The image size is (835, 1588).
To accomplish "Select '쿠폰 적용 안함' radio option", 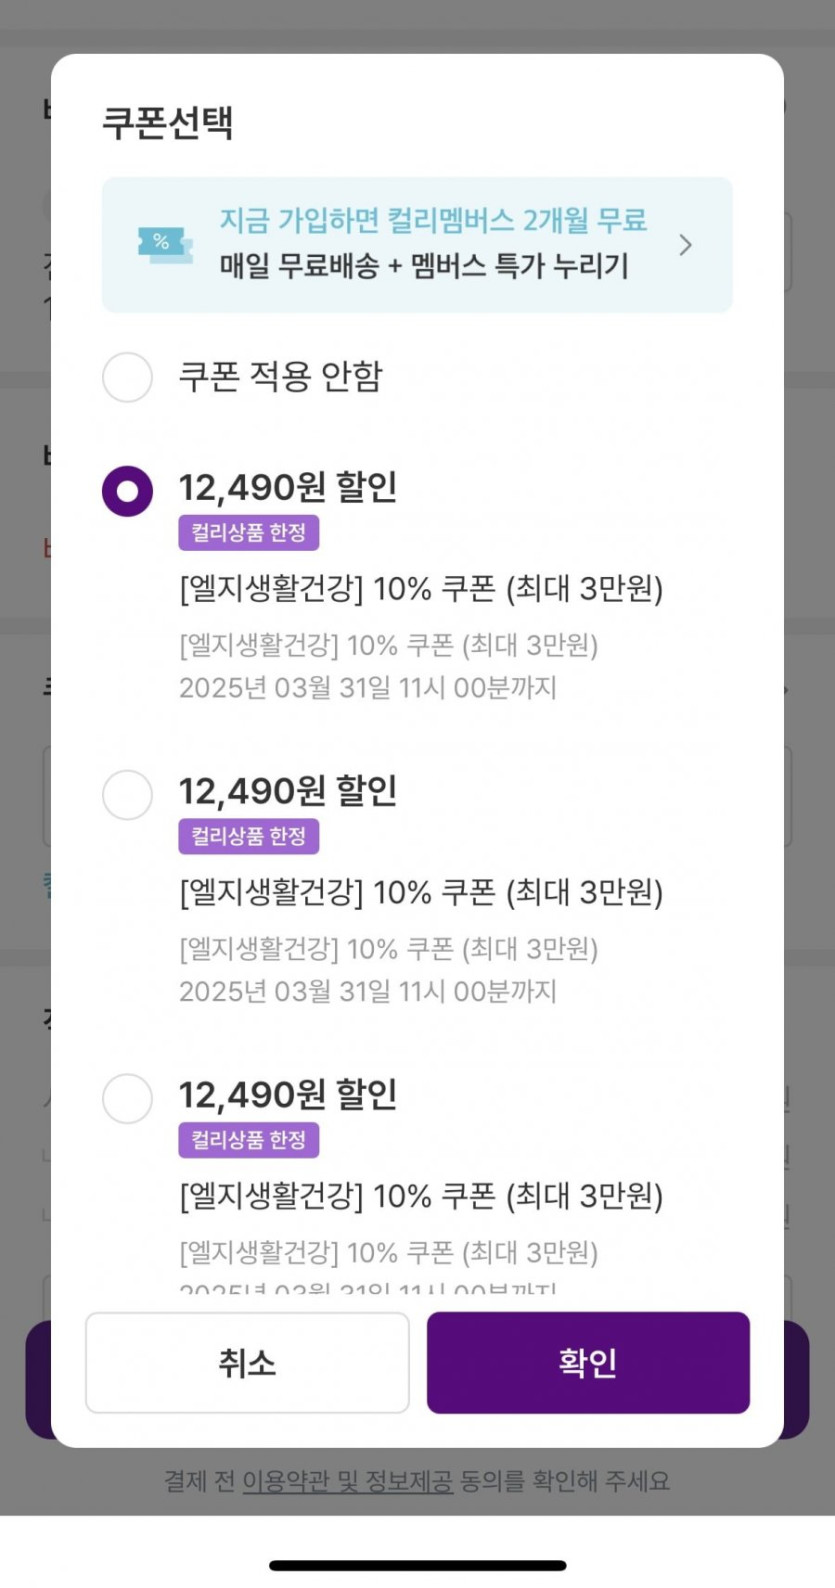I will (x=128, y=377).
